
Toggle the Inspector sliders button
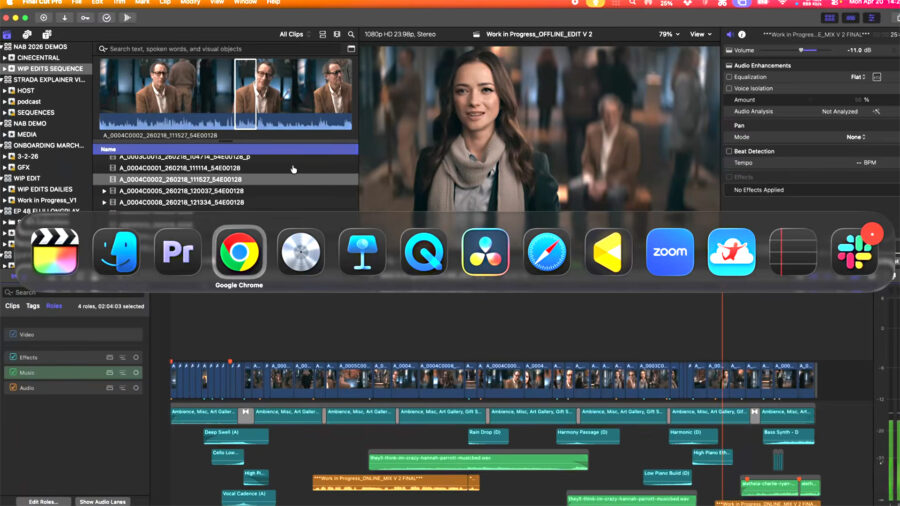871,18
